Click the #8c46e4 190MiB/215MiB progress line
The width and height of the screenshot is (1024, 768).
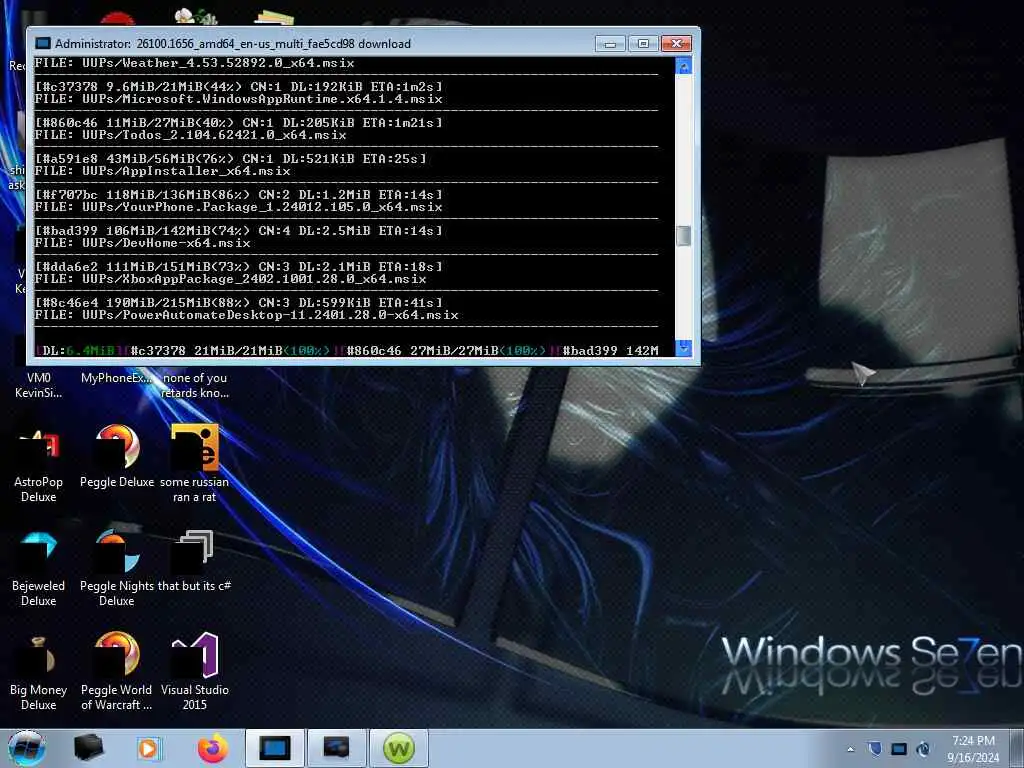(238, 302)
